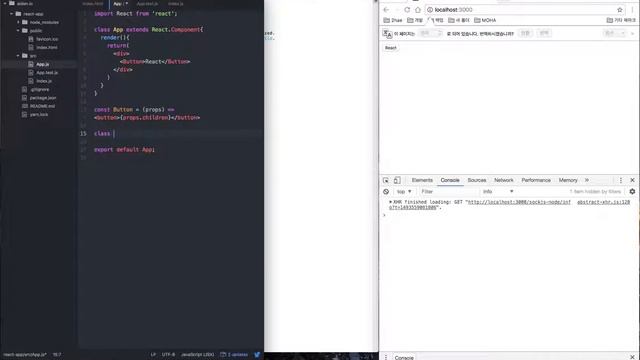Open index.js under the src folder

pos(44,81)
